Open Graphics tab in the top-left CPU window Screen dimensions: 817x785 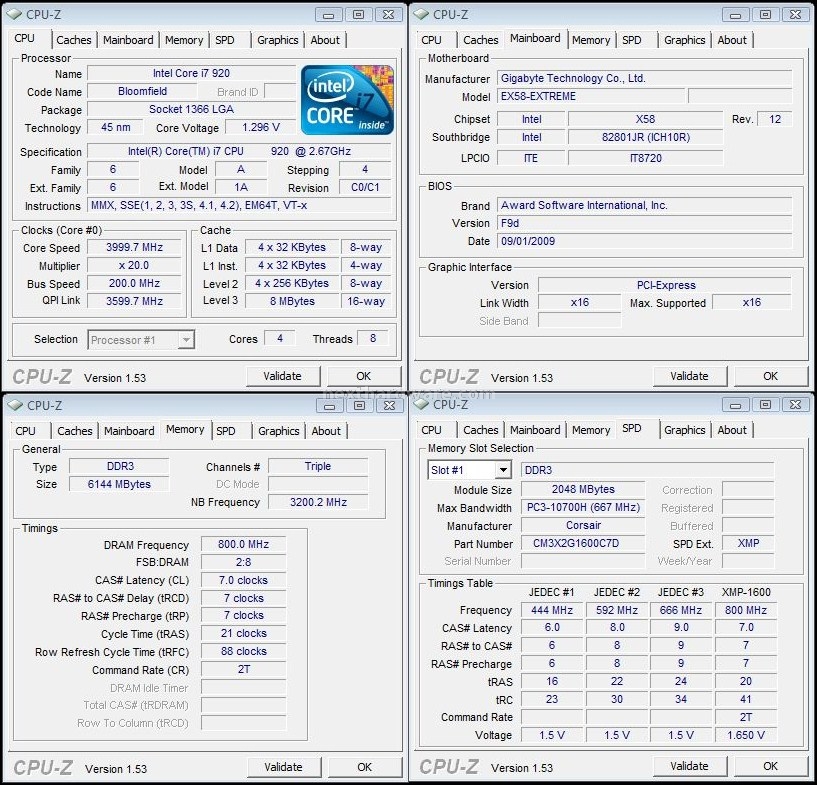278,40
